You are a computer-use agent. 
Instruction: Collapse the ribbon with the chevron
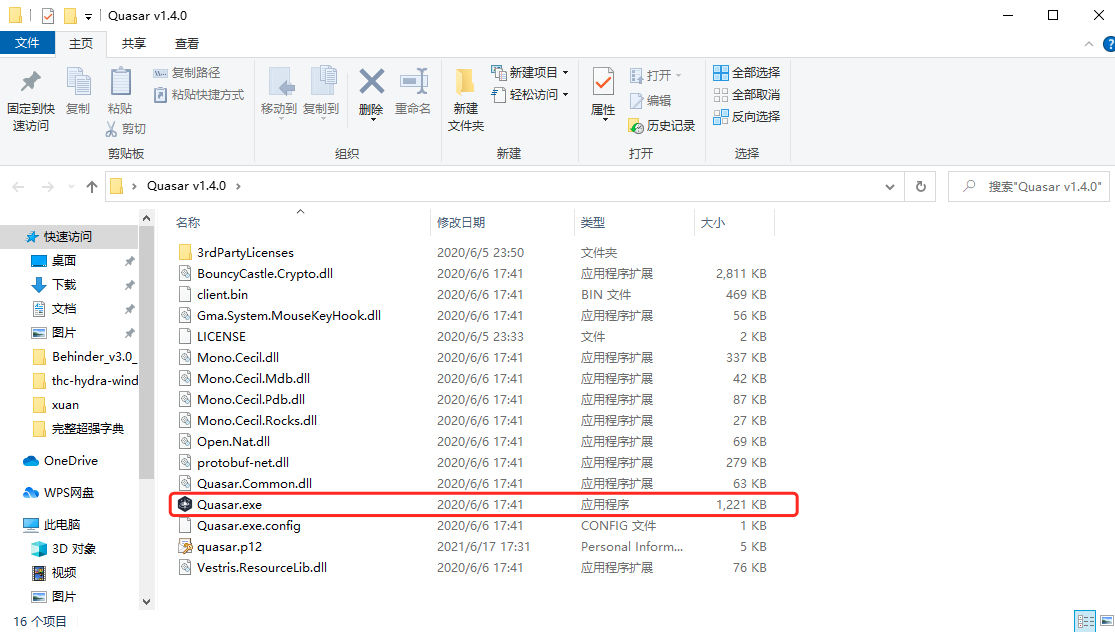1088,43
